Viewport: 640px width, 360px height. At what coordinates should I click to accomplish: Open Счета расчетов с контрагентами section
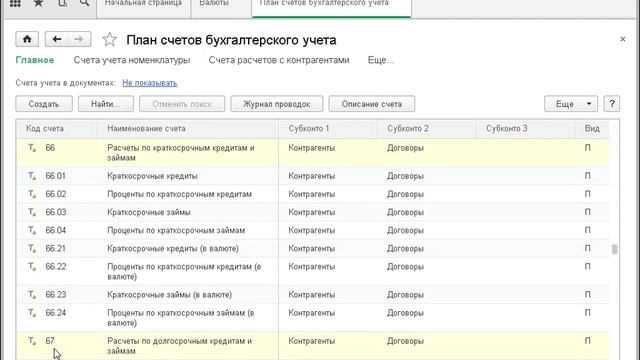(279, 60)
